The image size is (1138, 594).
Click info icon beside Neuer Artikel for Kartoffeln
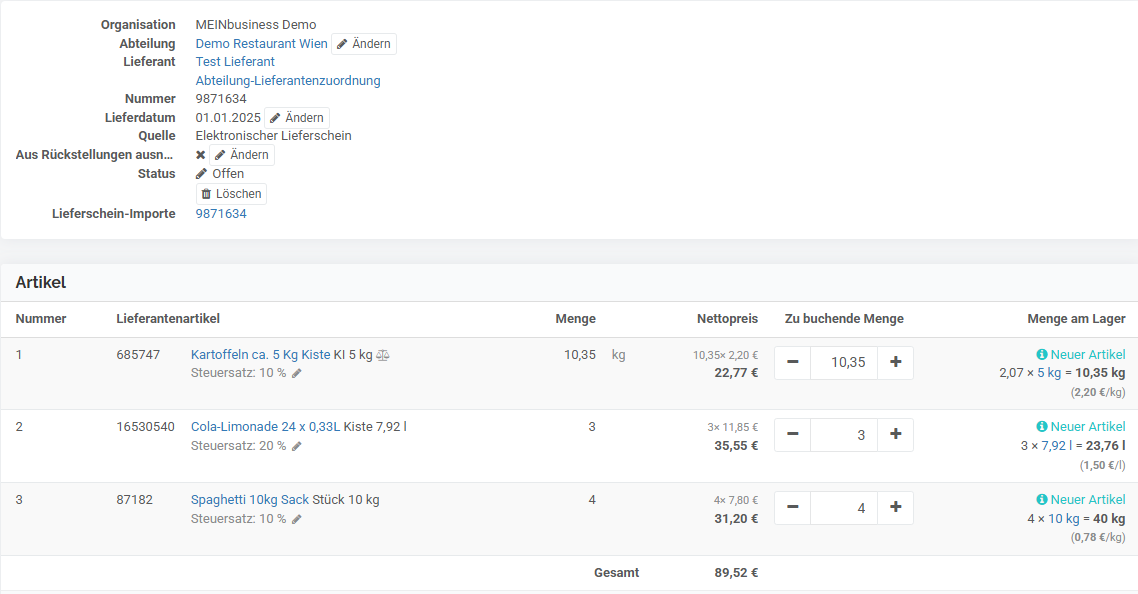[x=1042, y=355]
